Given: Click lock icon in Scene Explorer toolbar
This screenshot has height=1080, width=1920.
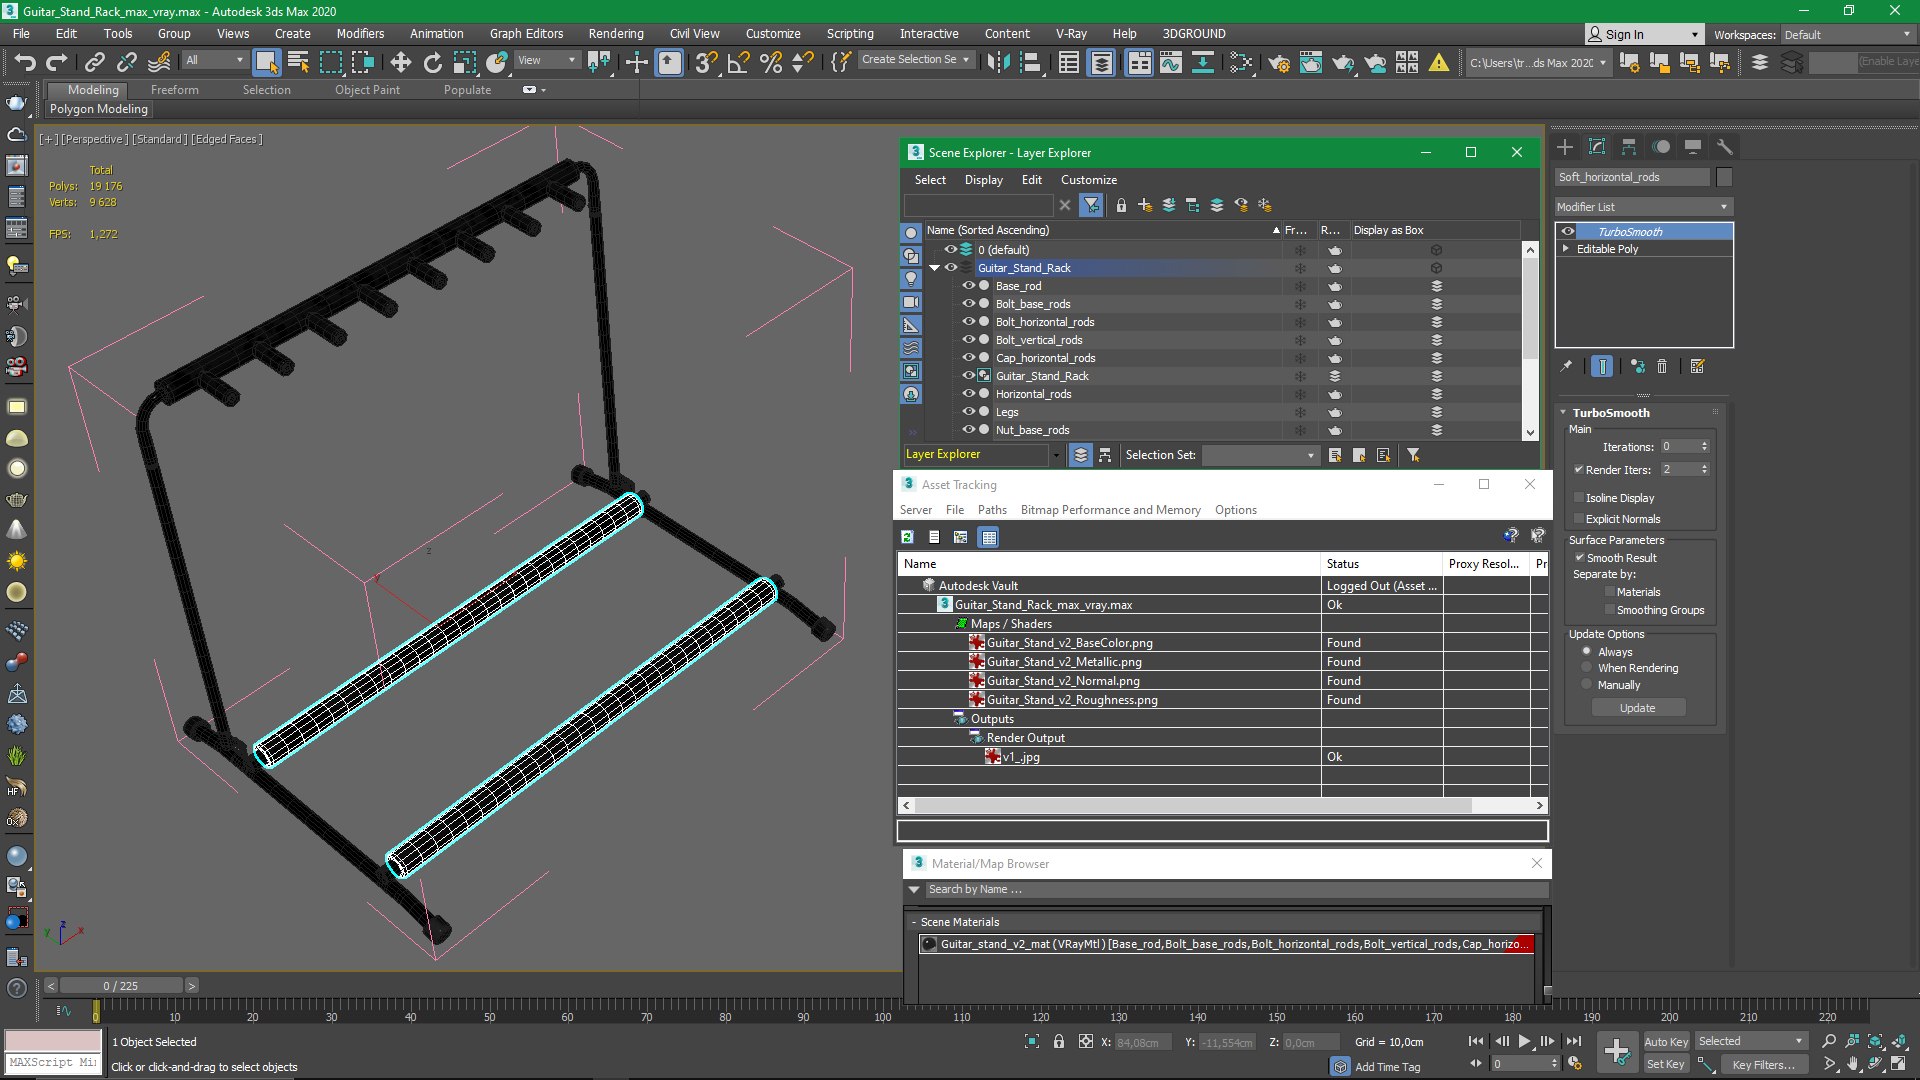Looking at the screenshot, I should (x=1121, y=205).
